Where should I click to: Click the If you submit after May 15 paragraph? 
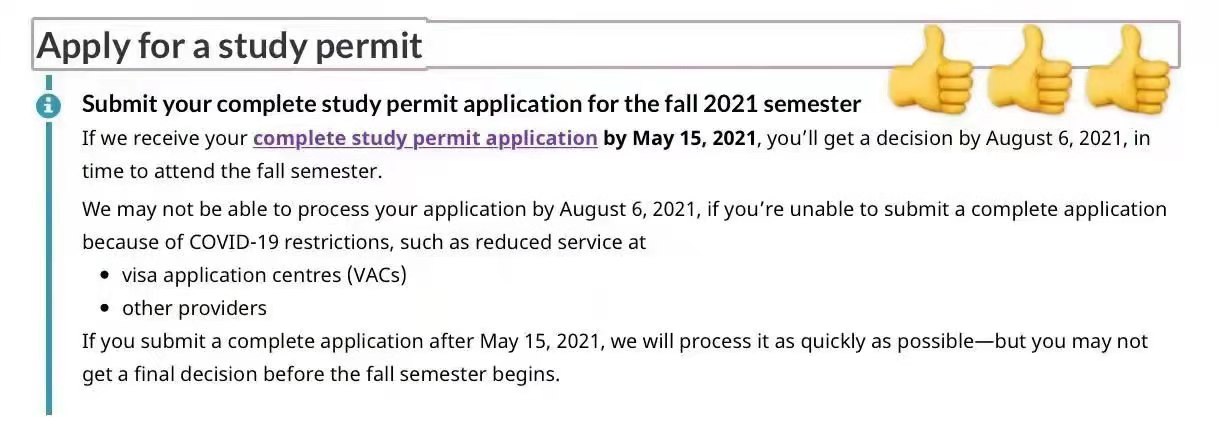tap(614, 358)
